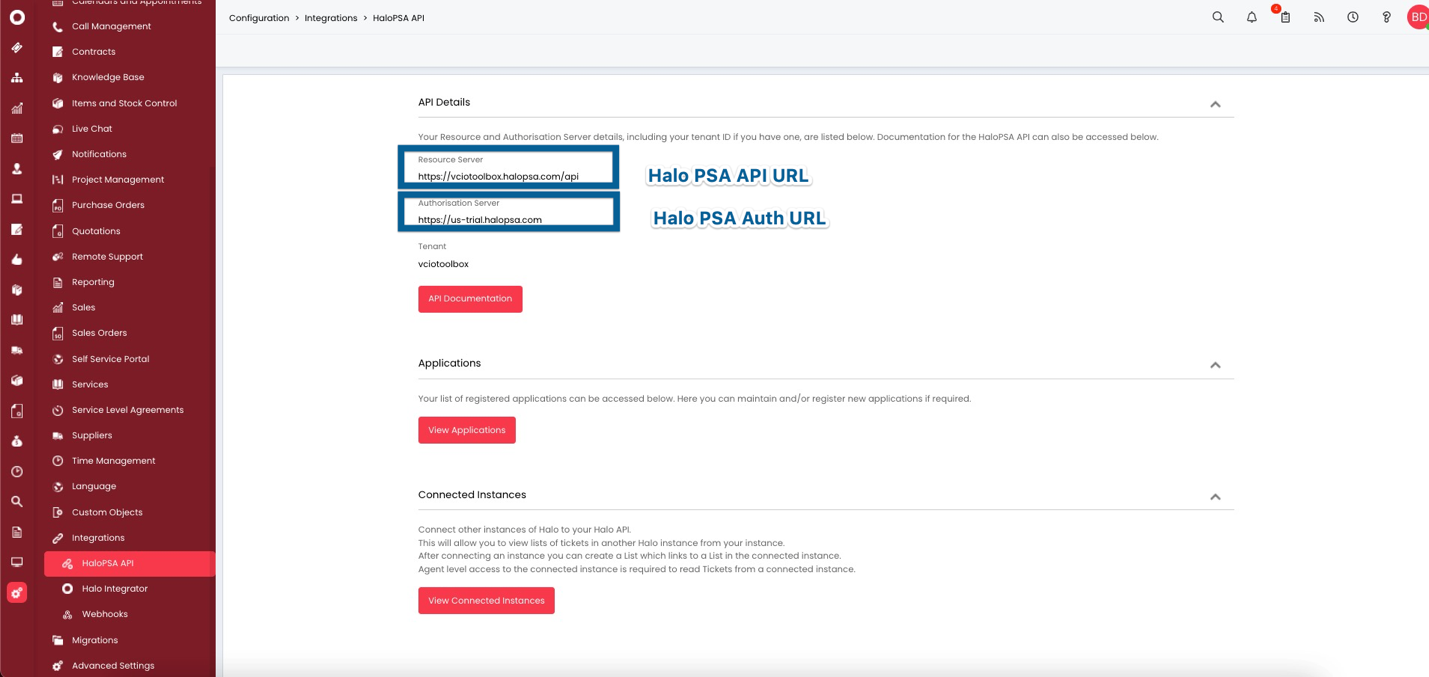
Task: Click the RSS feed icon
Action: tap(1319, 17)
